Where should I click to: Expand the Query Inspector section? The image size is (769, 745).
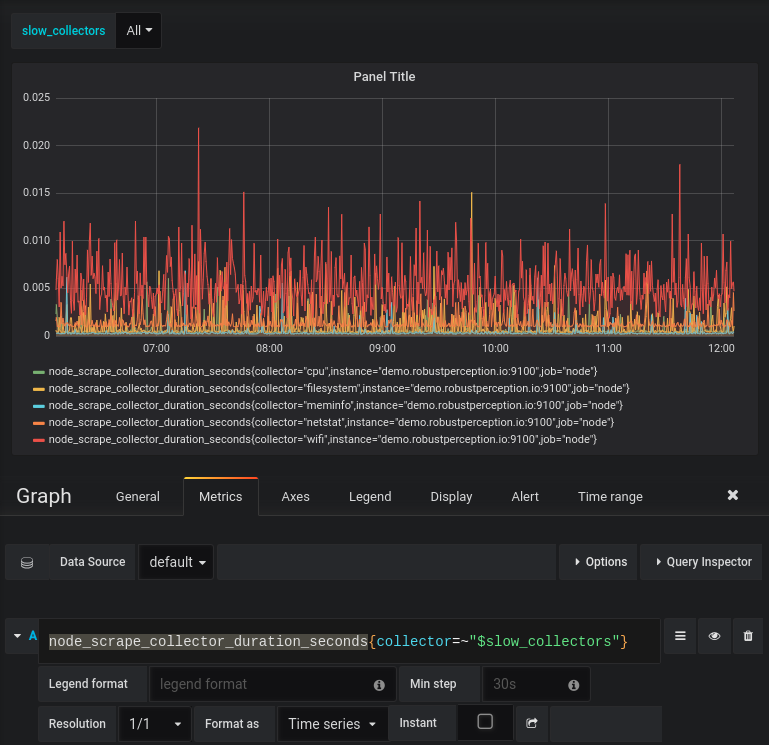tap(701, 562)
